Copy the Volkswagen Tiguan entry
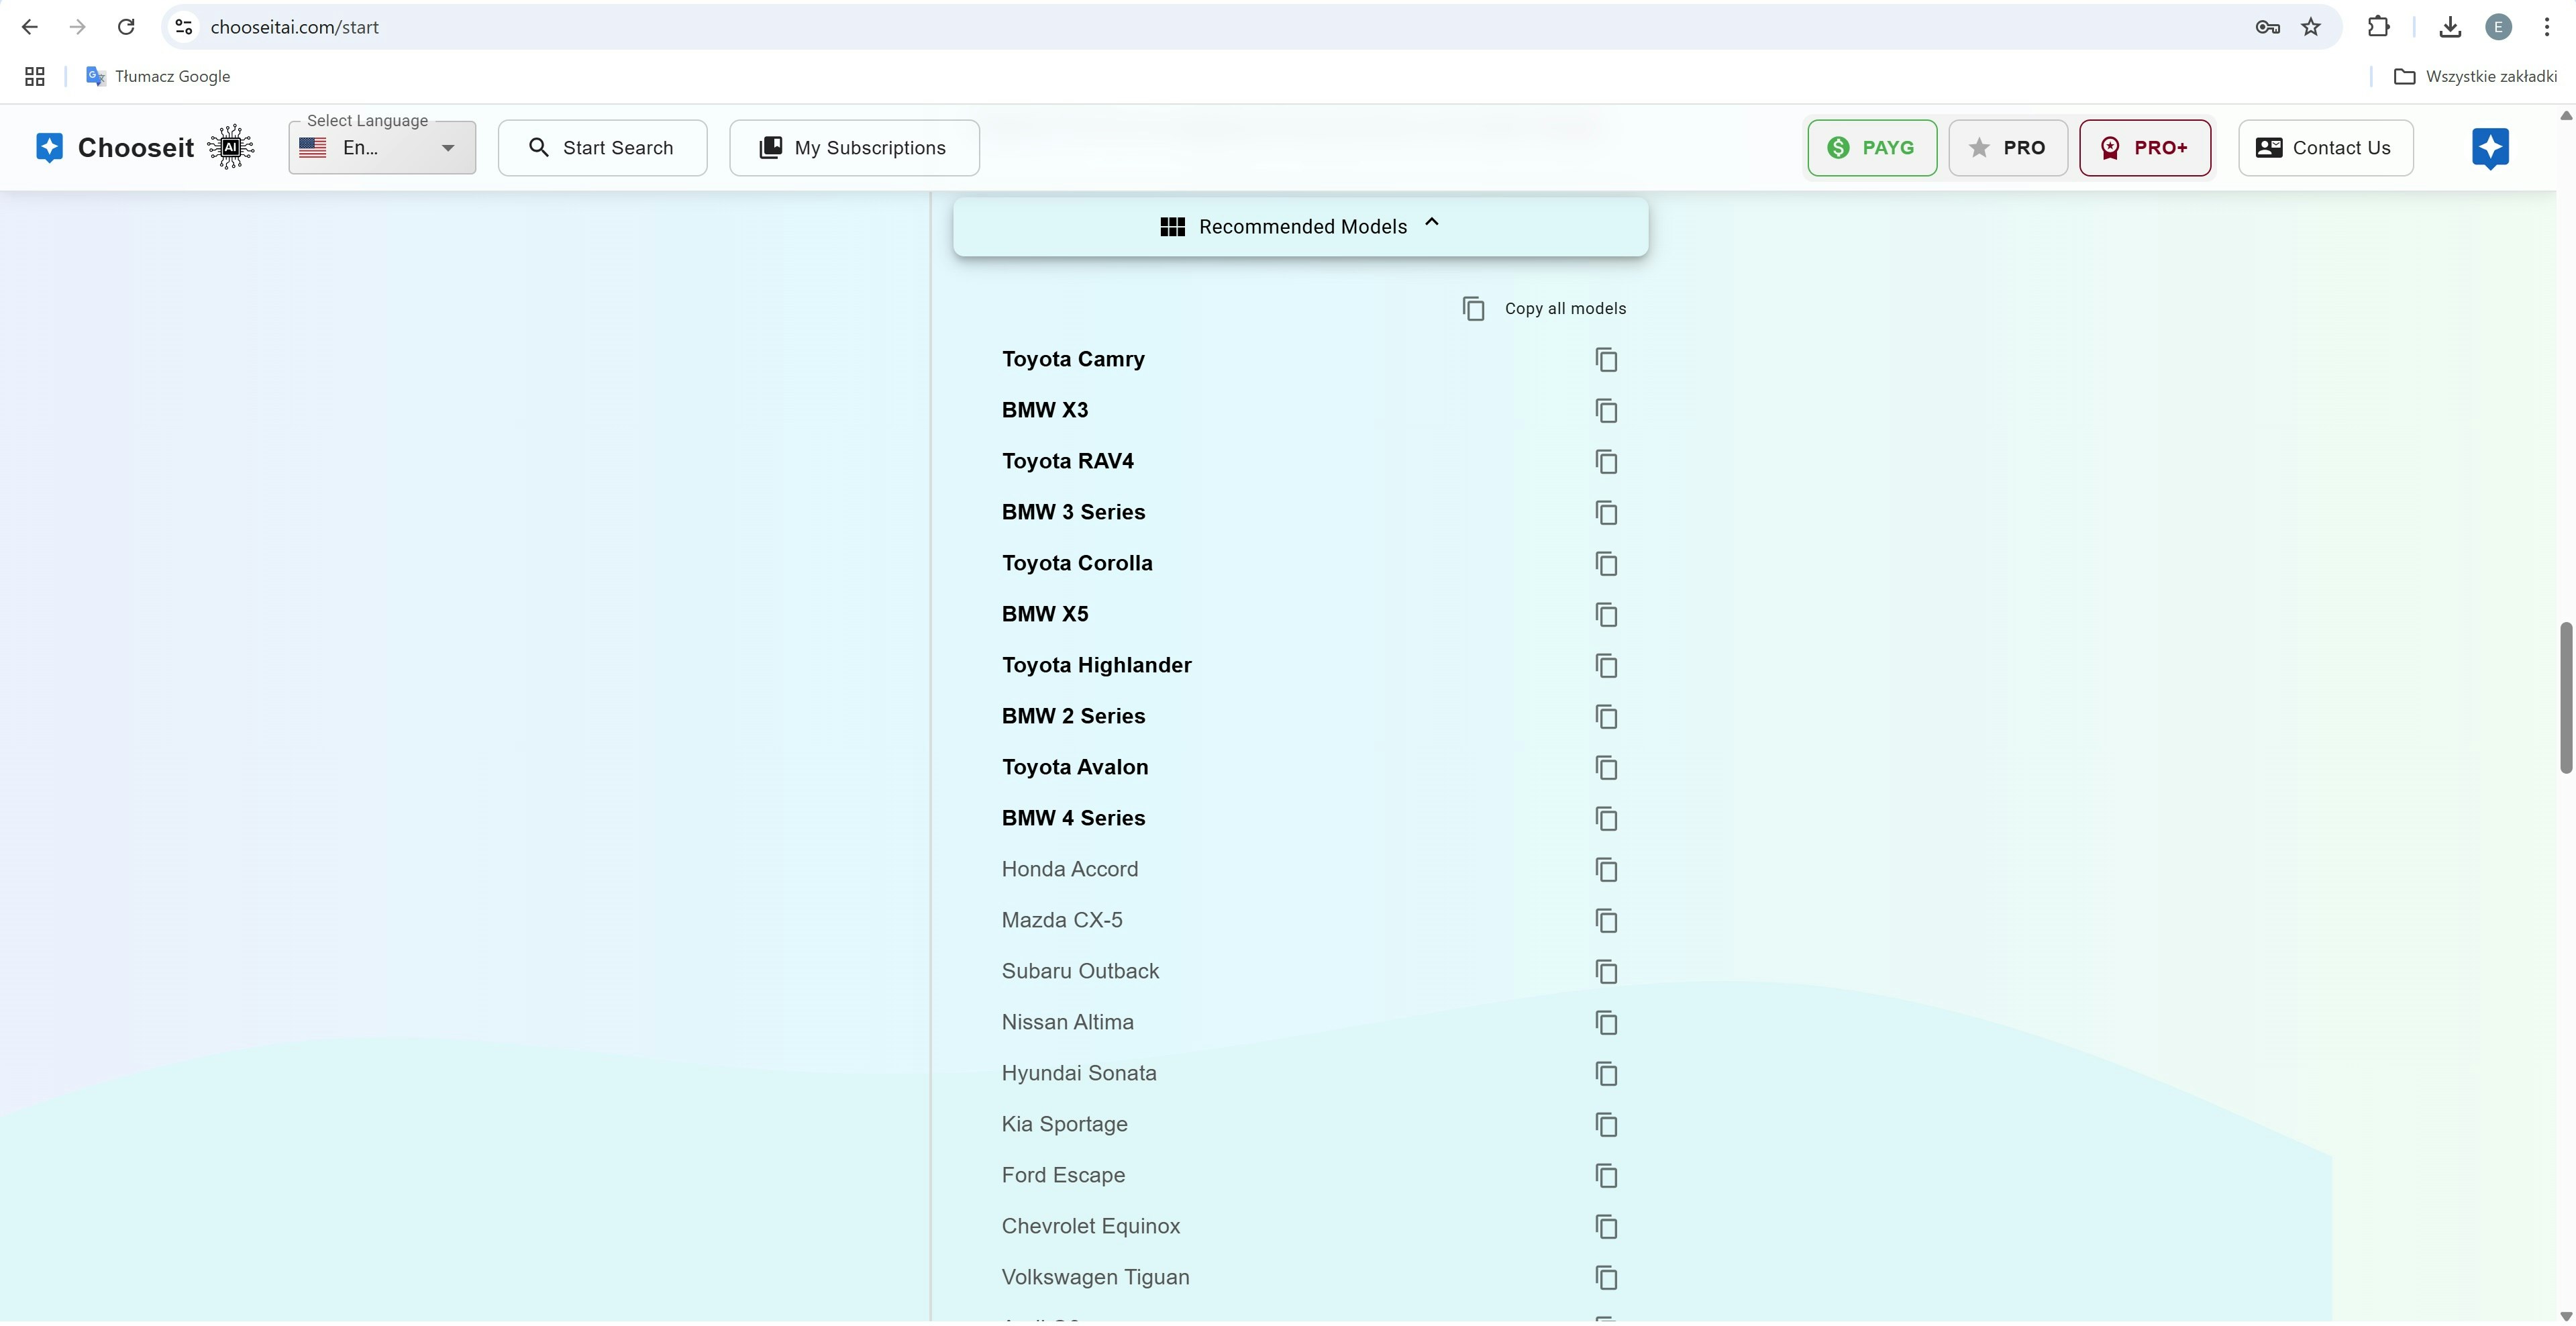Viewport: 2576px width, 1326px height. 1606,1278
